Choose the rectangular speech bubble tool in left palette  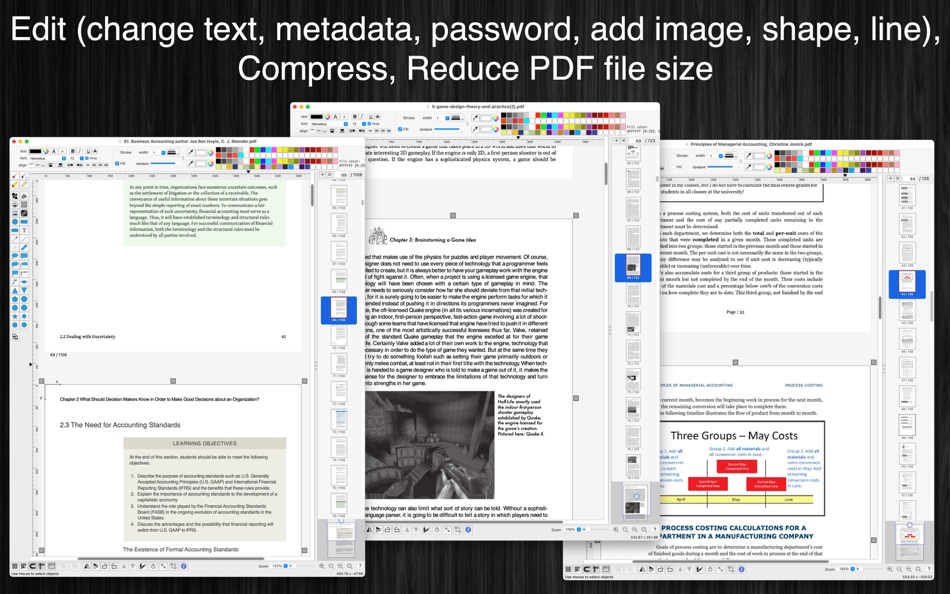tap(24, 256)
